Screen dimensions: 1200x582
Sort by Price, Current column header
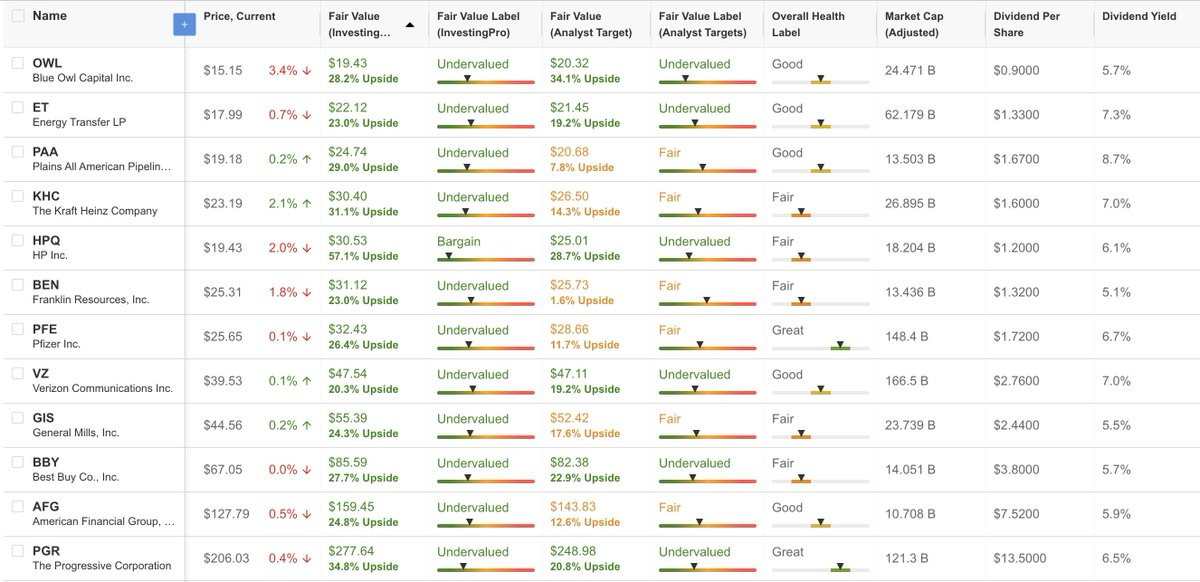[x=239, y=17]
